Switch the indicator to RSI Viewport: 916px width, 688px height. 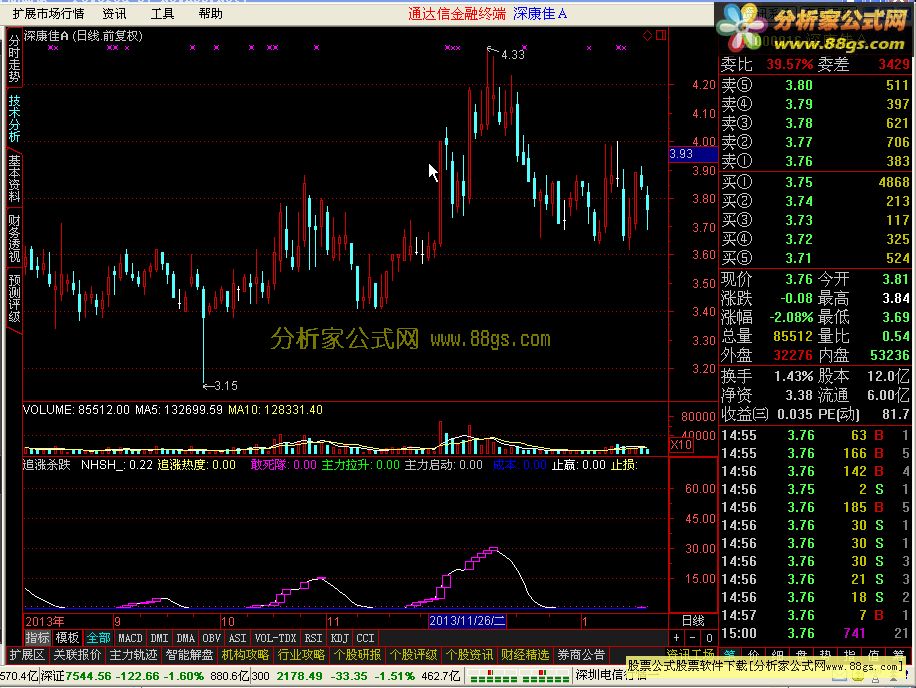313,638
